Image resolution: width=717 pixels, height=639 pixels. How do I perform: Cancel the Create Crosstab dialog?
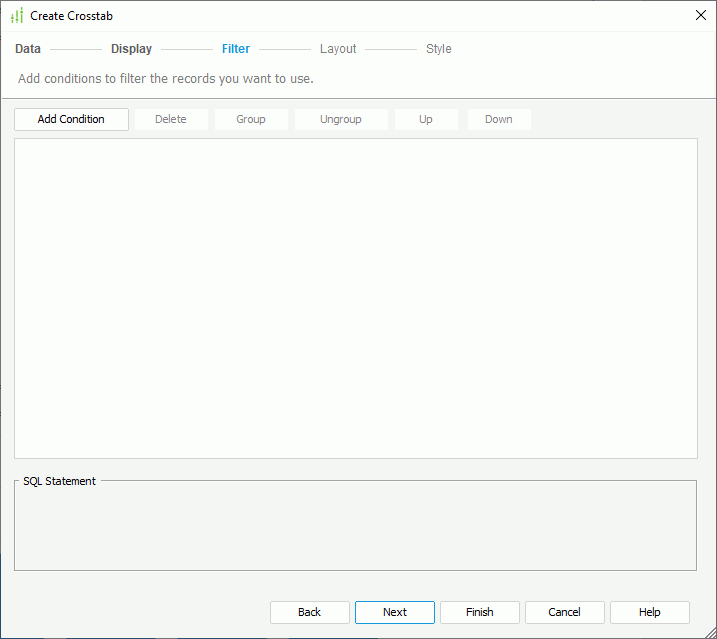pyautogui.click(x=565, y=612)
